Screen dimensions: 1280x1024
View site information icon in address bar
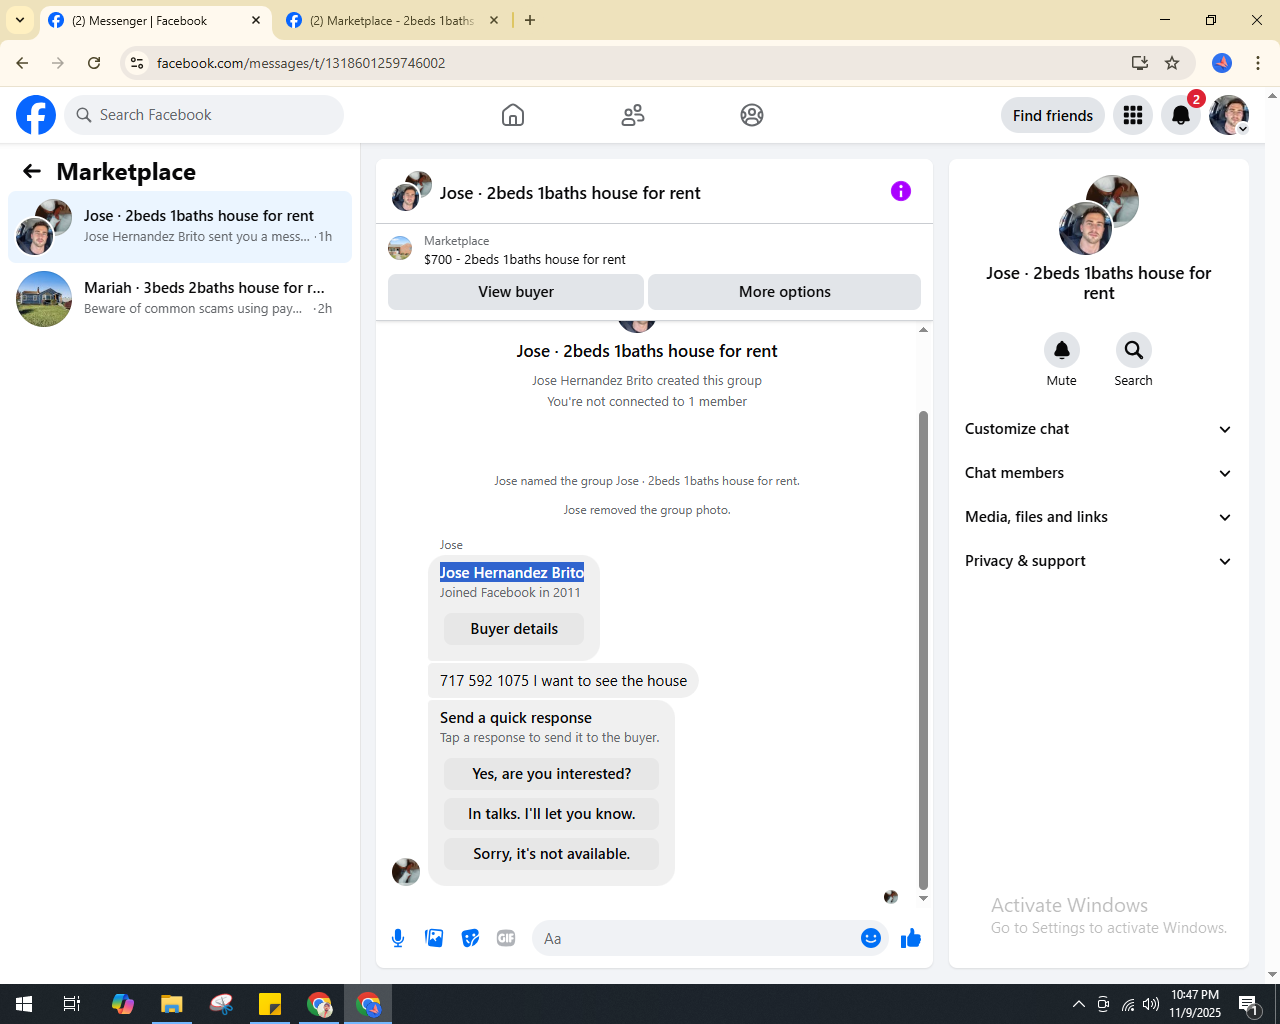[137, 63]
